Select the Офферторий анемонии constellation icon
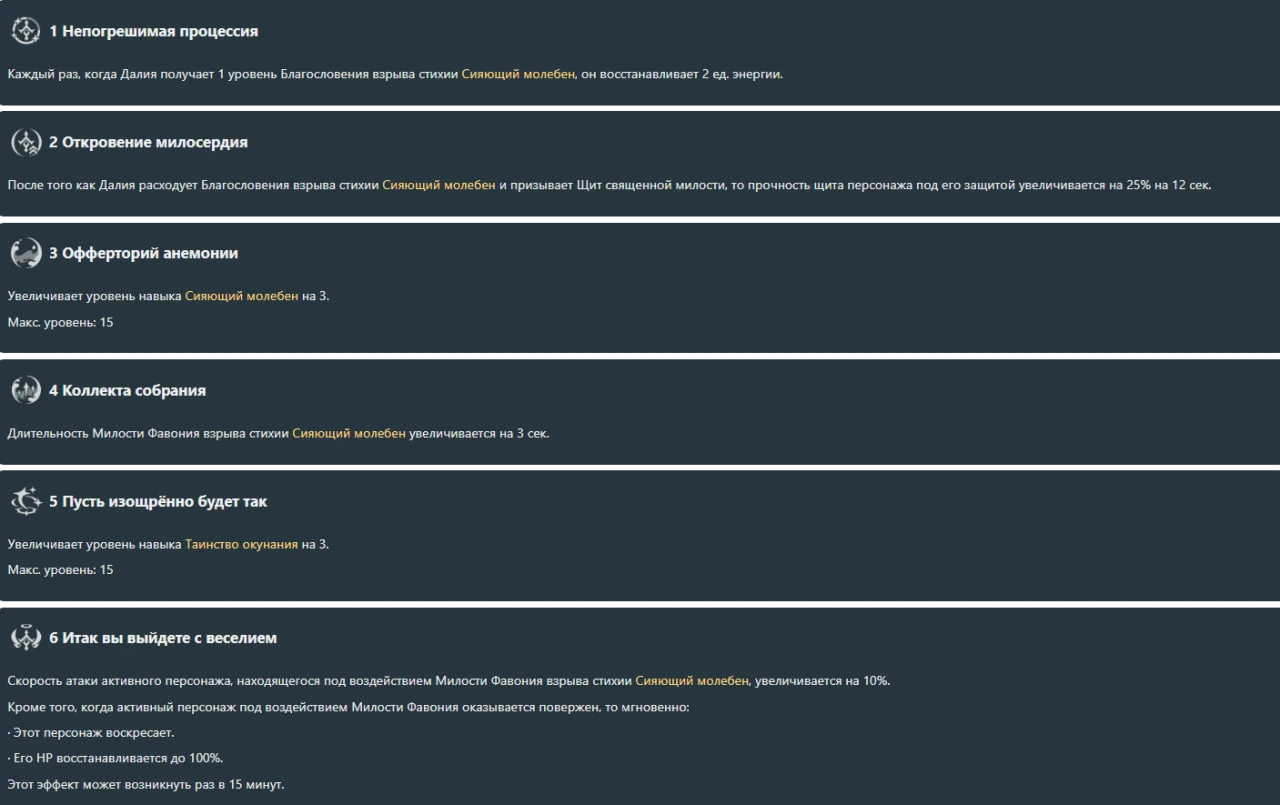This screenshot has height=805, width=1280. tap(26, 253)
